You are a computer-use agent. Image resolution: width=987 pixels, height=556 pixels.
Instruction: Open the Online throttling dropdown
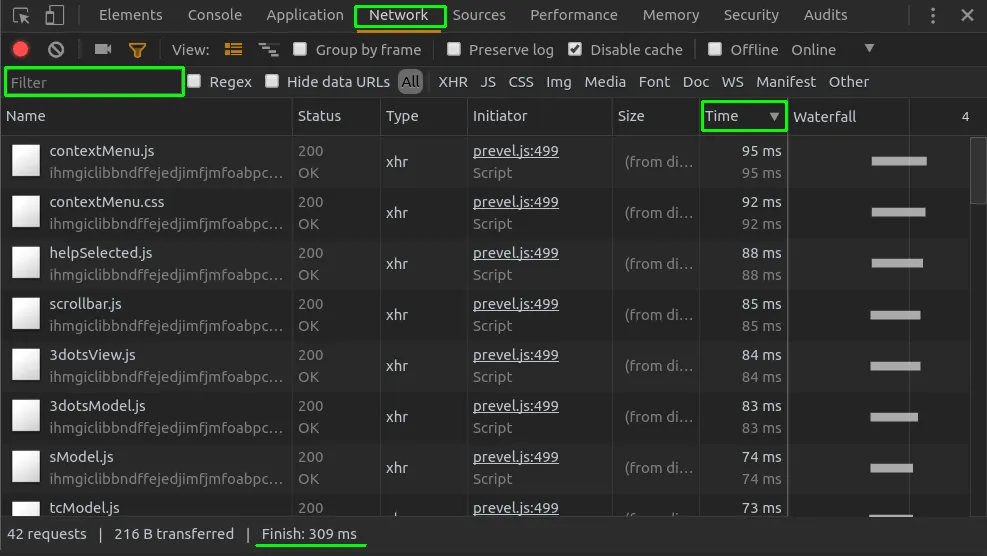(x=832, y=50)
